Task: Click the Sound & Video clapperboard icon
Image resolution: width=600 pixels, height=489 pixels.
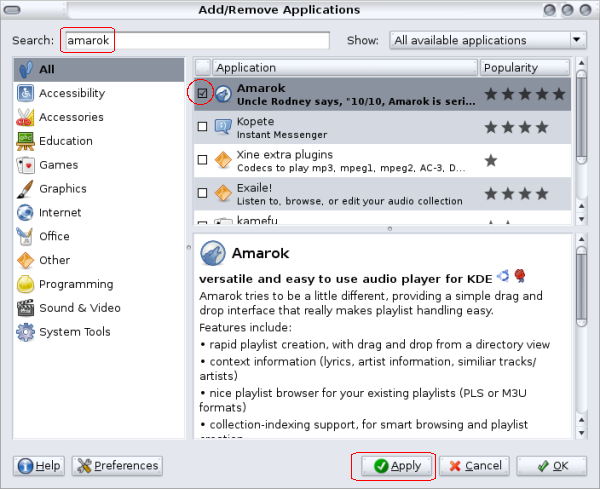Action: [x=25, y=308]
